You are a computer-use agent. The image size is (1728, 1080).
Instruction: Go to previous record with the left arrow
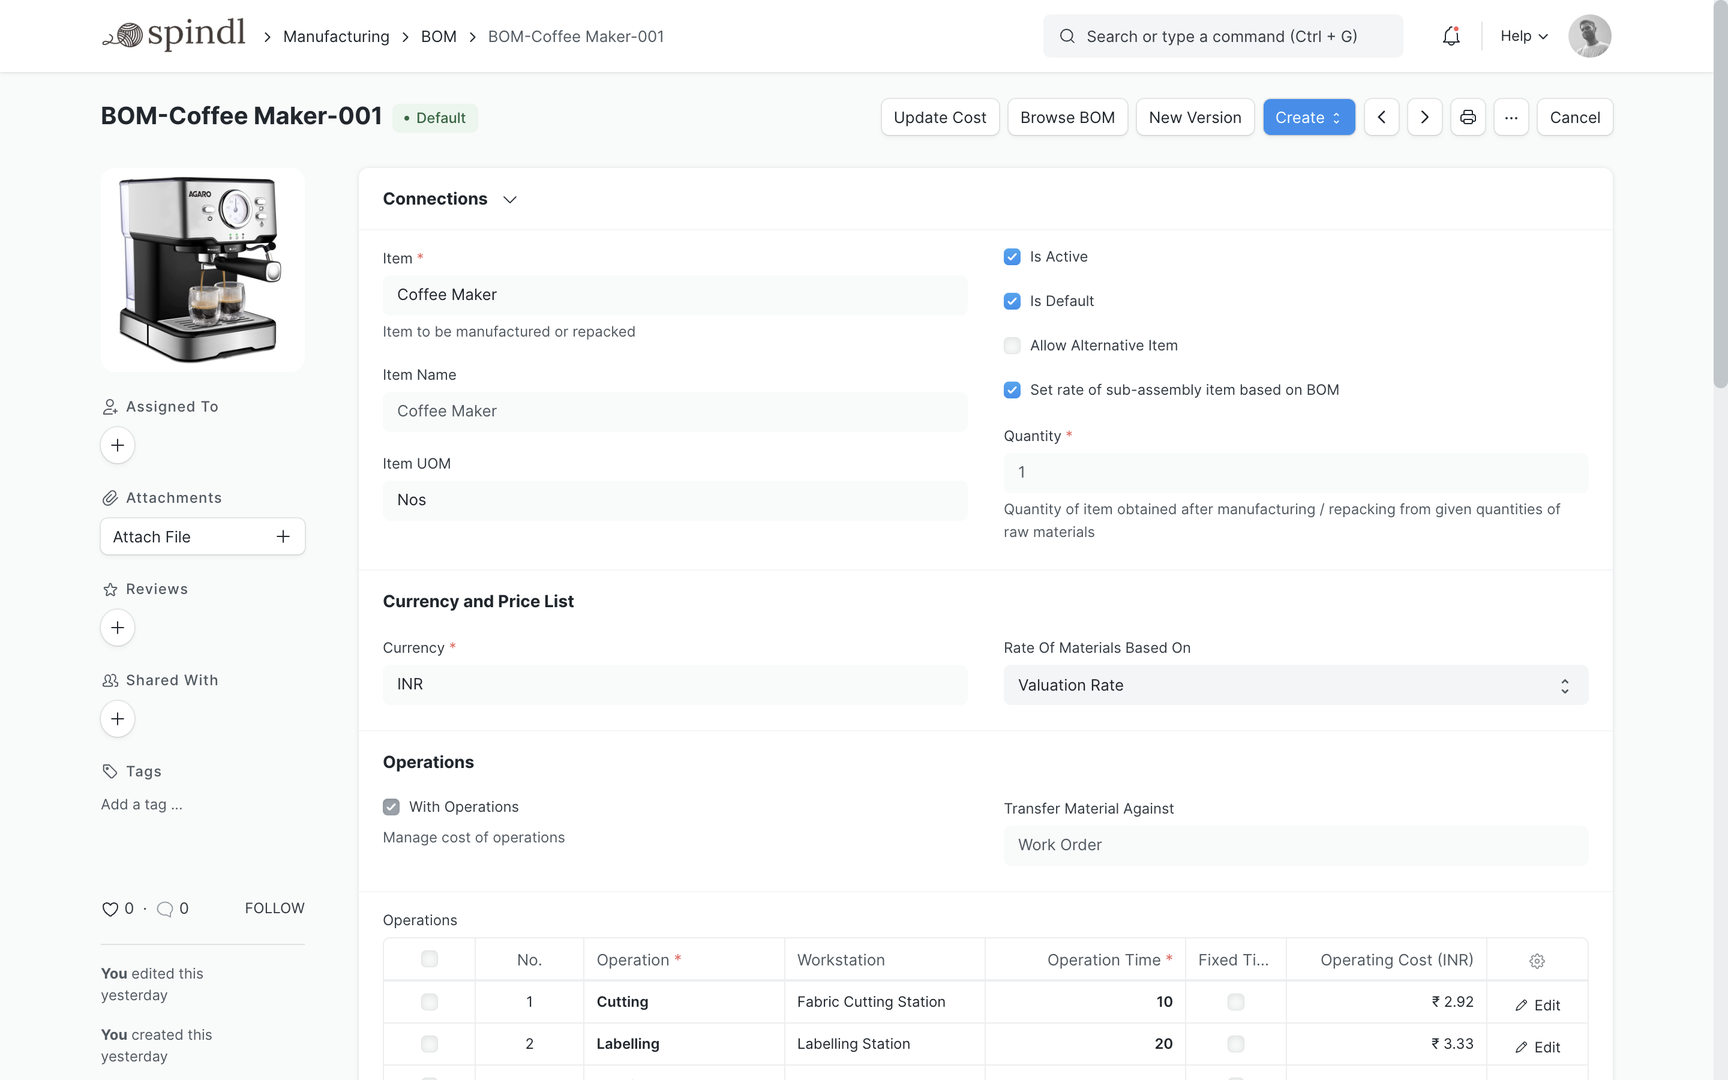(1381, 117)
